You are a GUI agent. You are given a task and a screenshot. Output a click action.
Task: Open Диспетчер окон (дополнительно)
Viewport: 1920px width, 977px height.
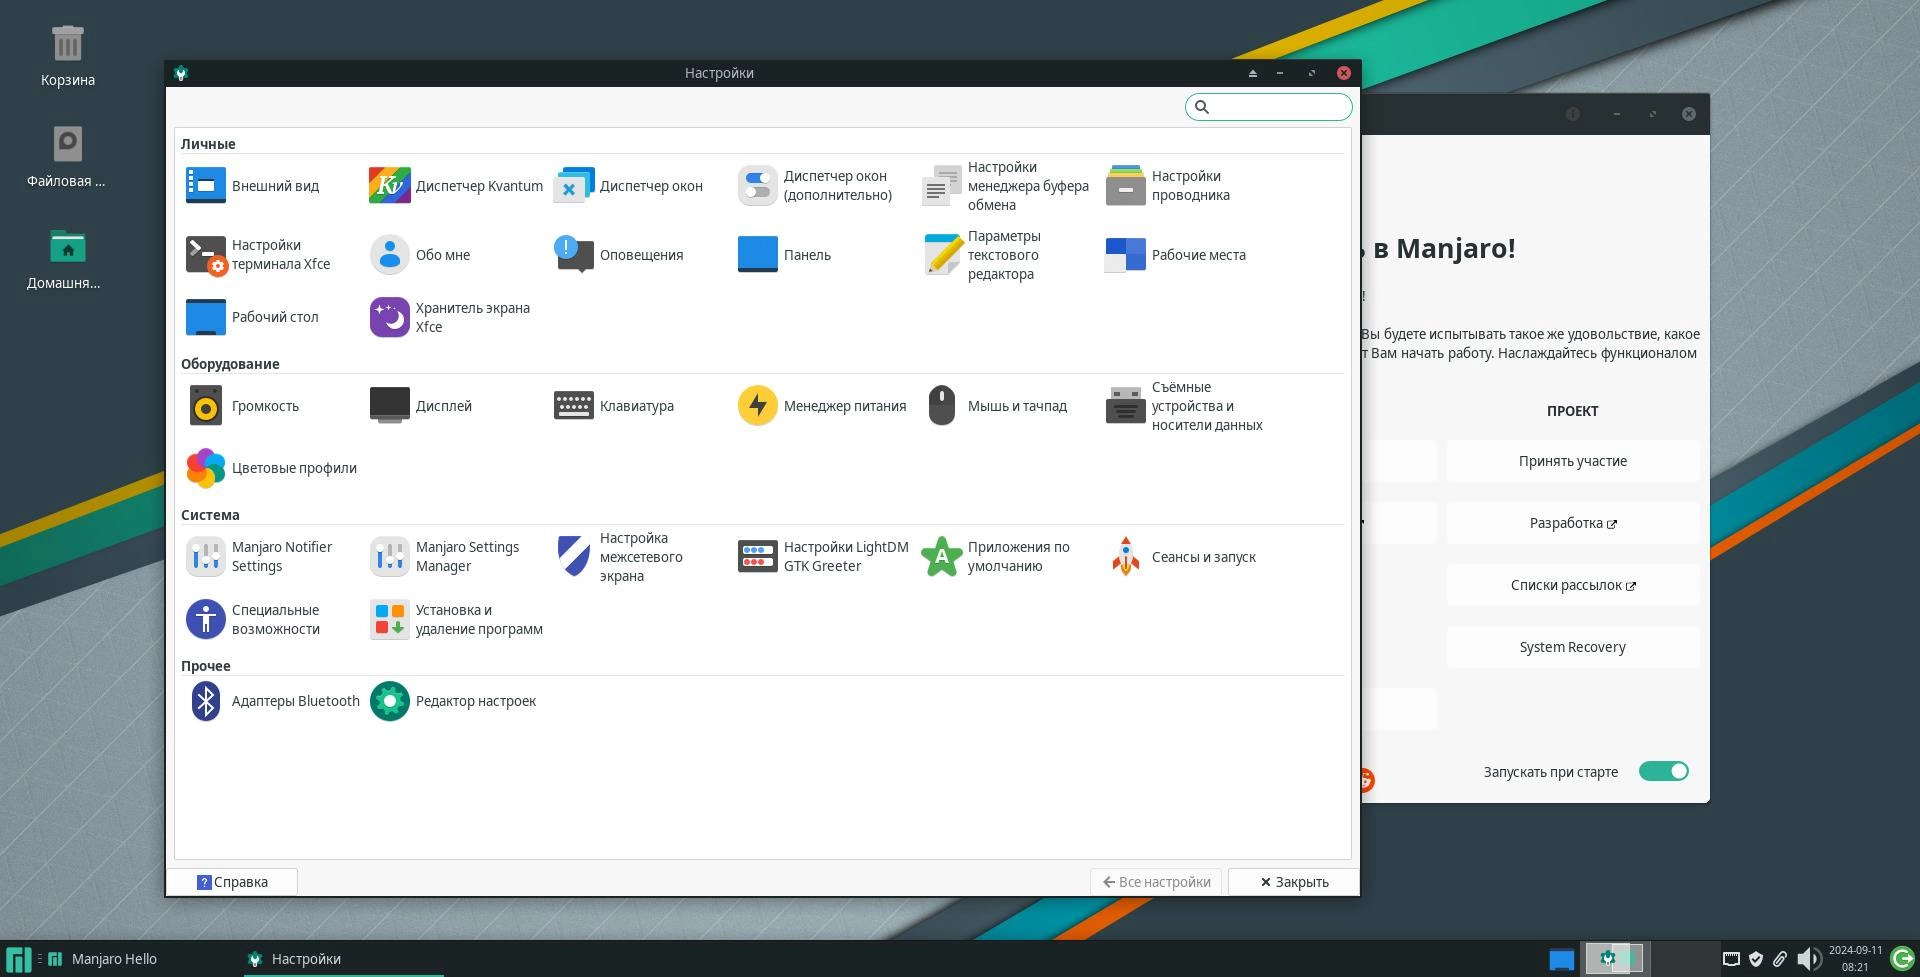(815, 186)
